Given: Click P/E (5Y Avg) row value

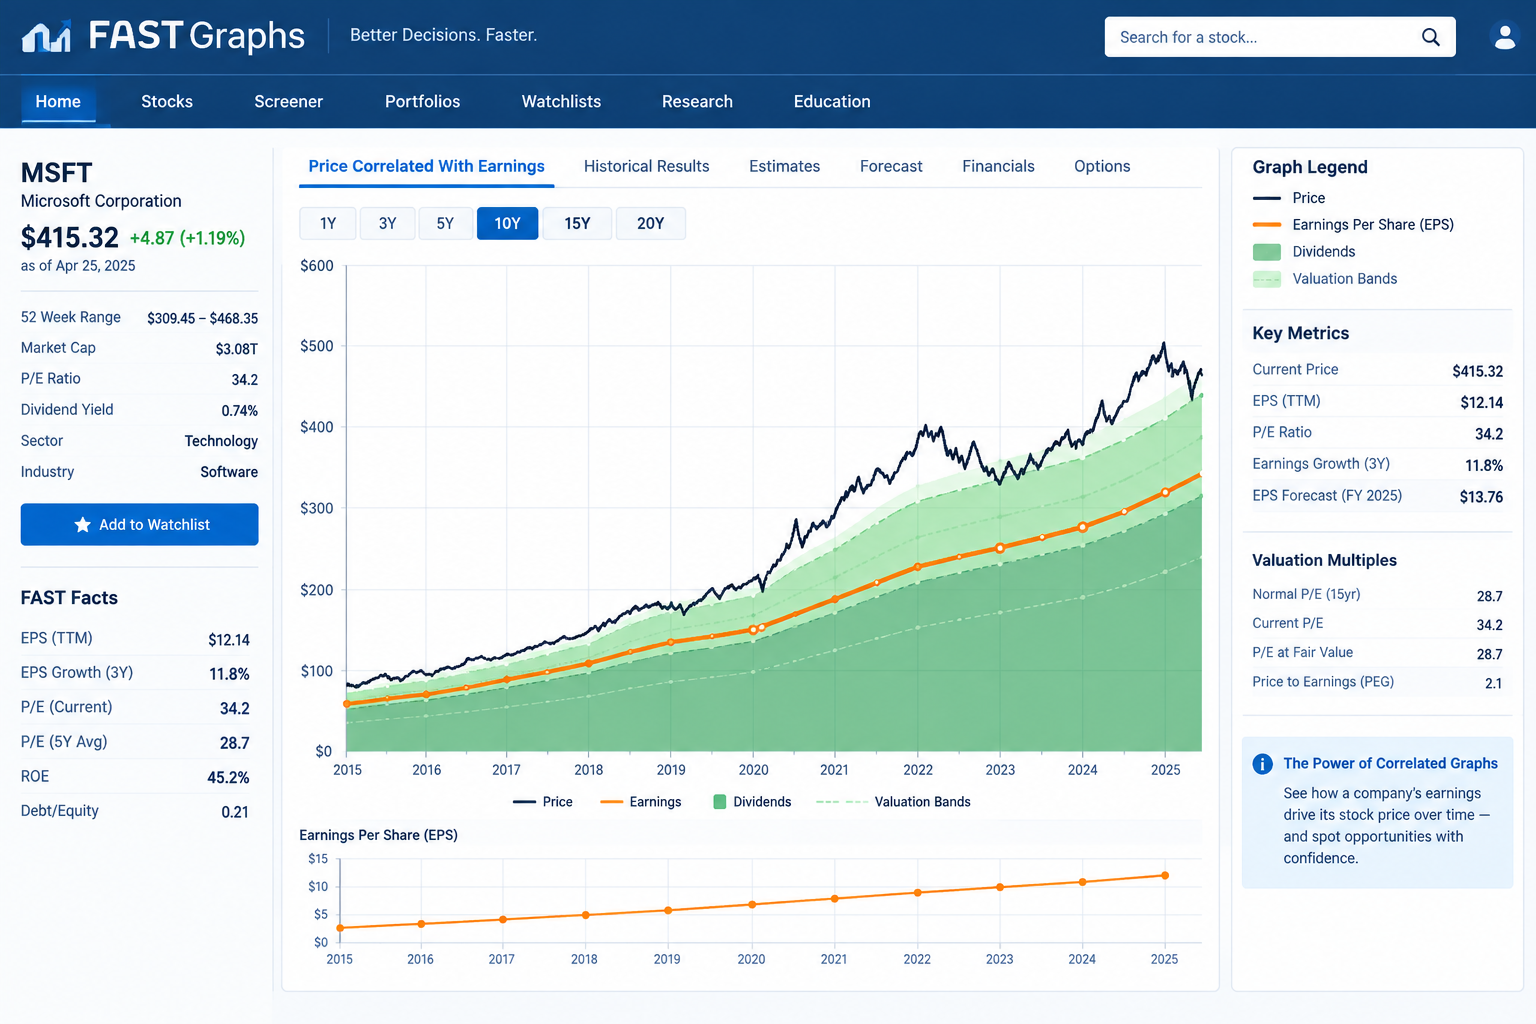Looking at the screenshot, I should tap(235, 743).
